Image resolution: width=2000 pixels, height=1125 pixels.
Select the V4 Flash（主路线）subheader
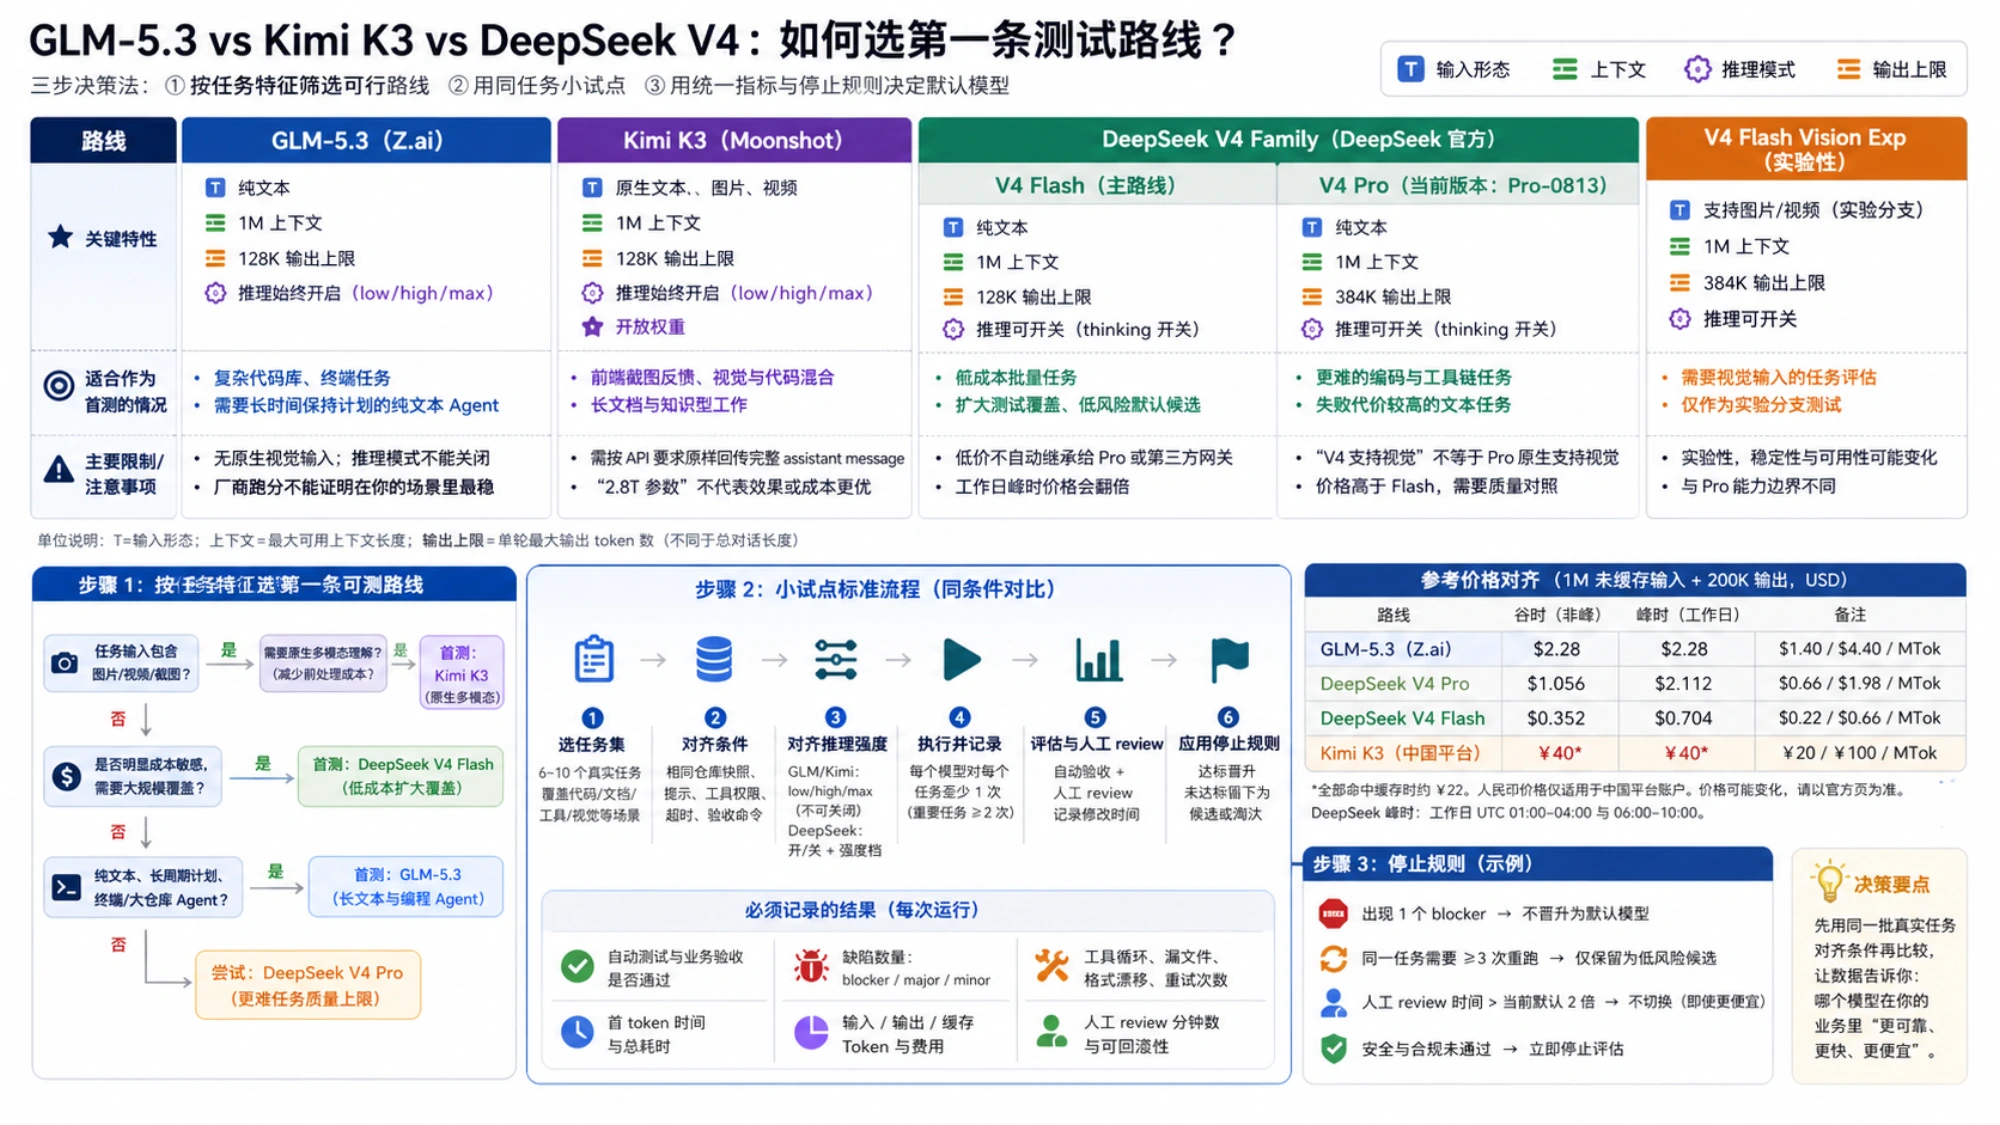click(1097, 185)
